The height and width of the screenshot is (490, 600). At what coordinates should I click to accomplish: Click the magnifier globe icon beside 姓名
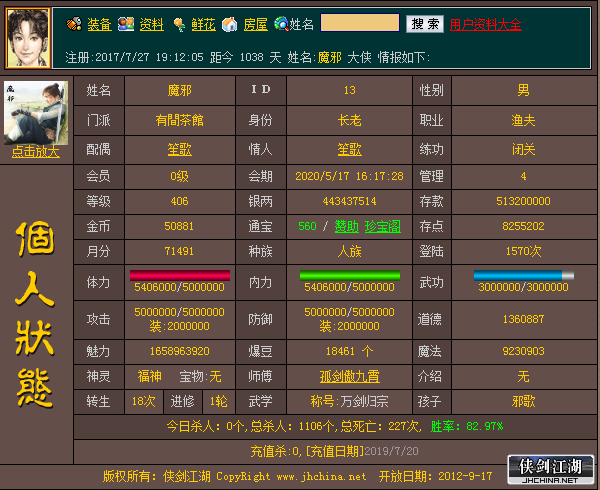pos(281,24)
